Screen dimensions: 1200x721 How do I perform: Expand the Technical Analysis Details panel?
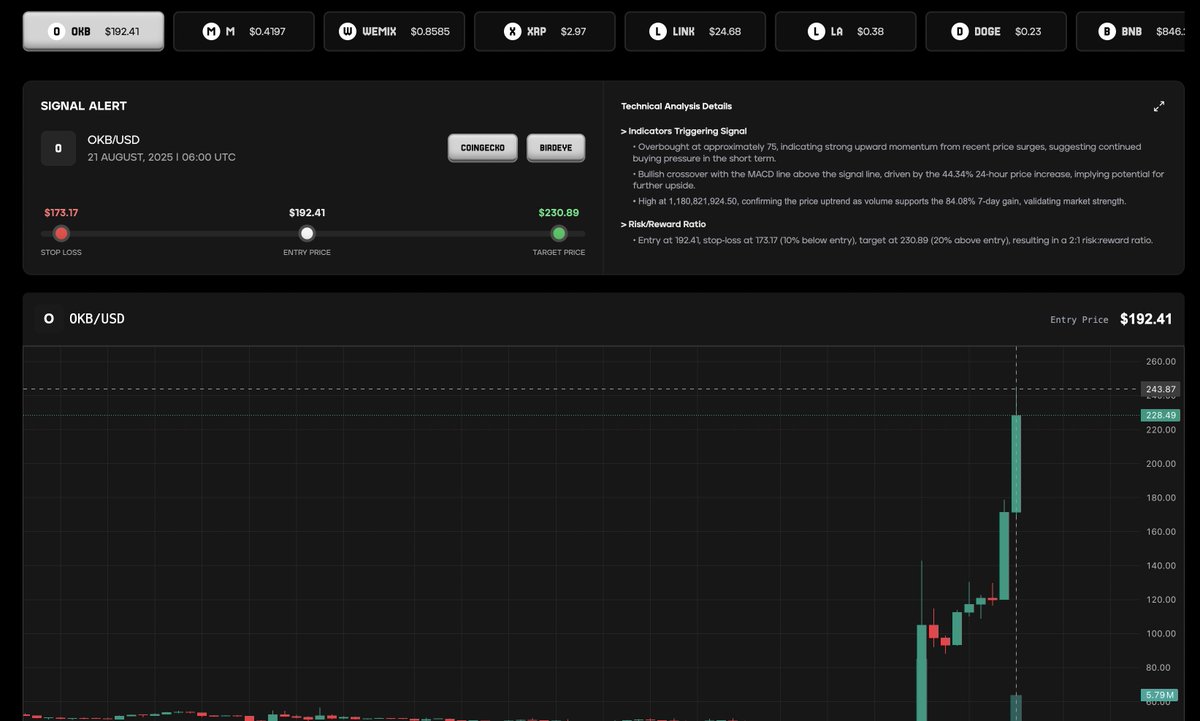1159,106
